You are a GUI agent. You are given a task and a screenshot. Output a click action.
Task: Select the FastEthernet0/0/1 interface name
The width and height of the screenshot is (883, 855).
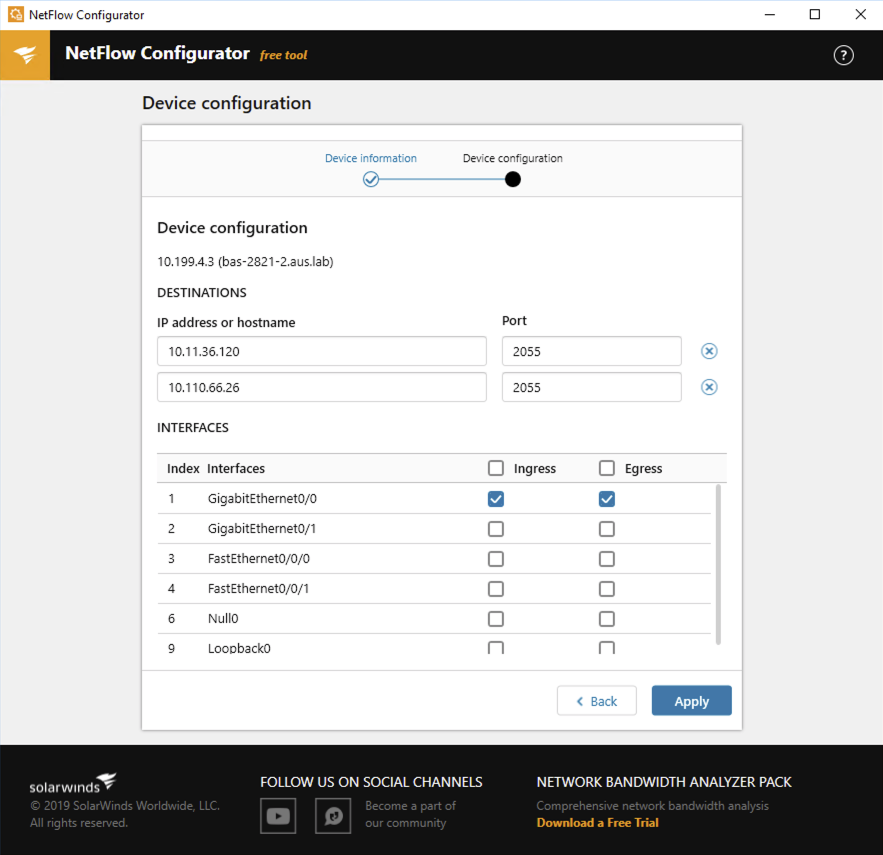click(258, 589)
